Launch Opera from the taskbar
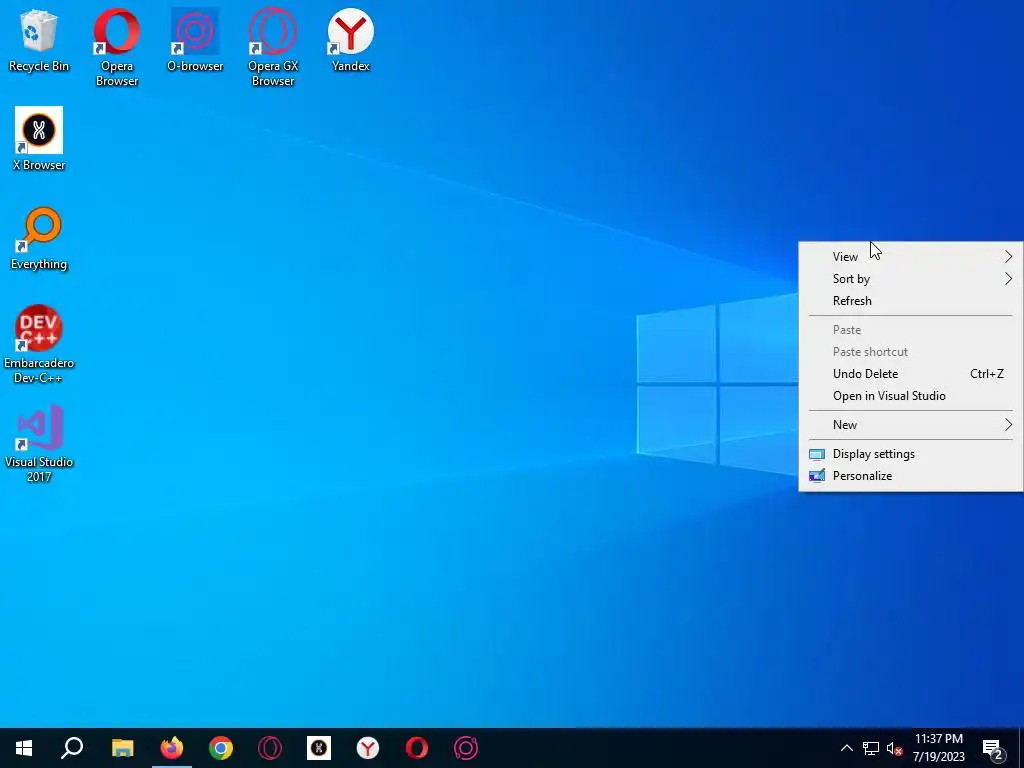 pos(417,748)
